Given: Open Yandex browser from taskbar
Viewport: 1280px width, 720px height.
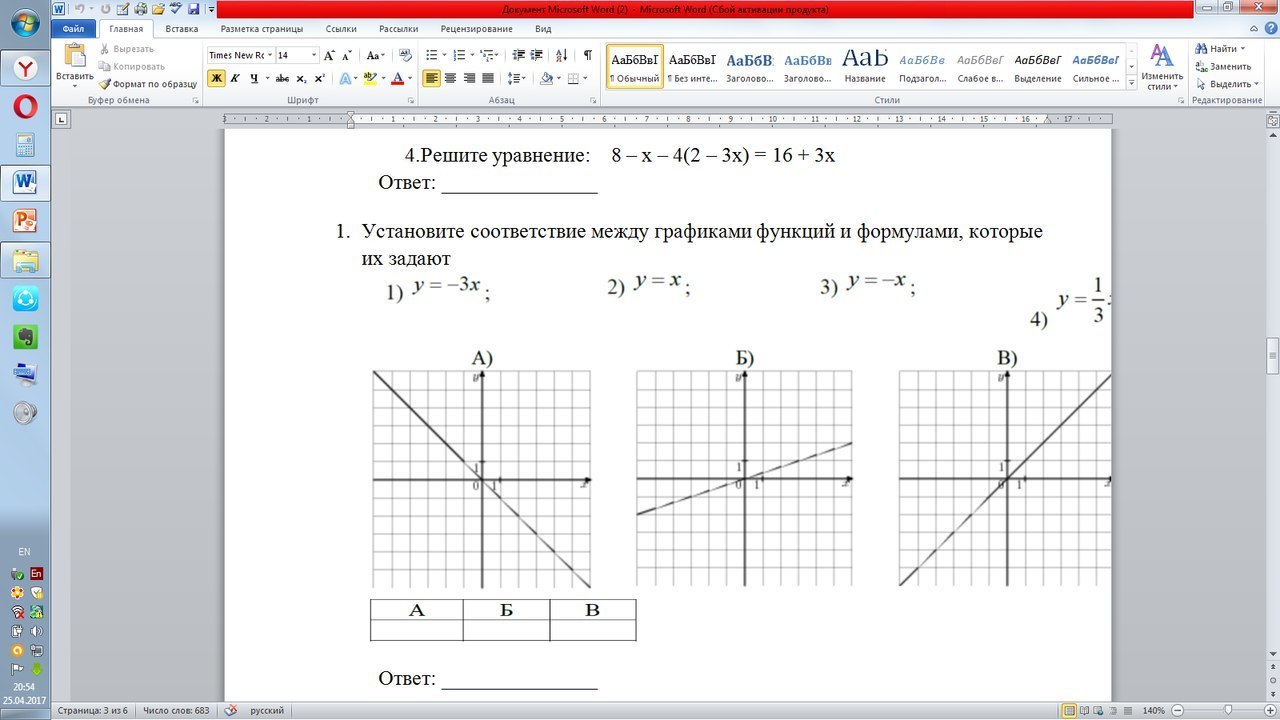Looking at the screenshot, I should point(25,68).
